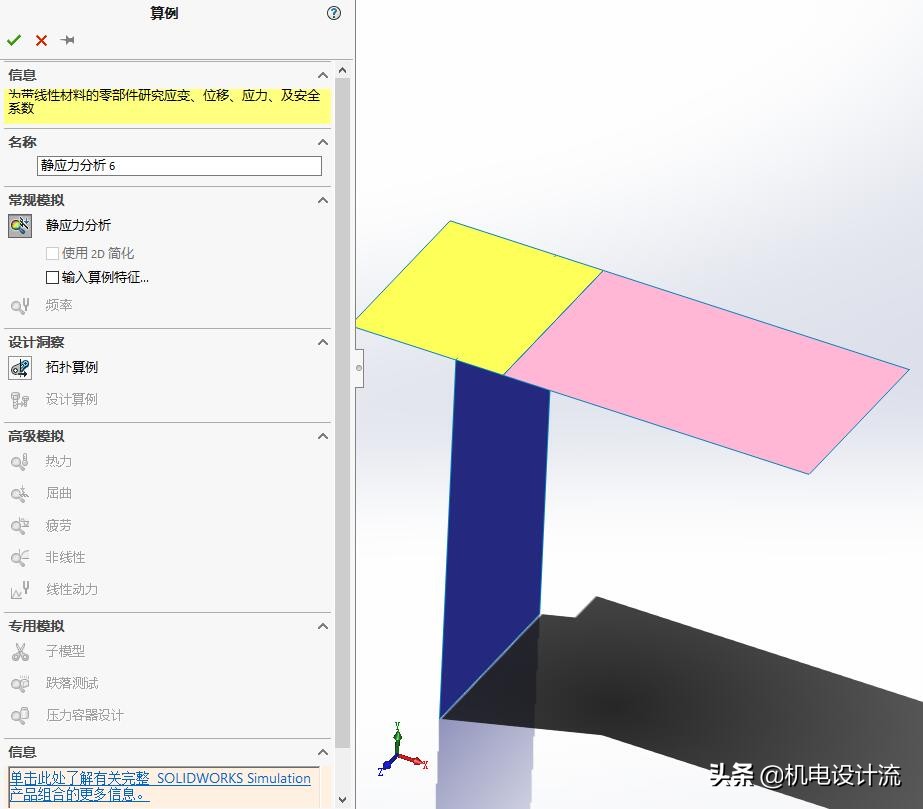The height and width of the screenshot is (809, 923).
Task: Select the 设计算例 design study icon
Action: coord(19,399)
